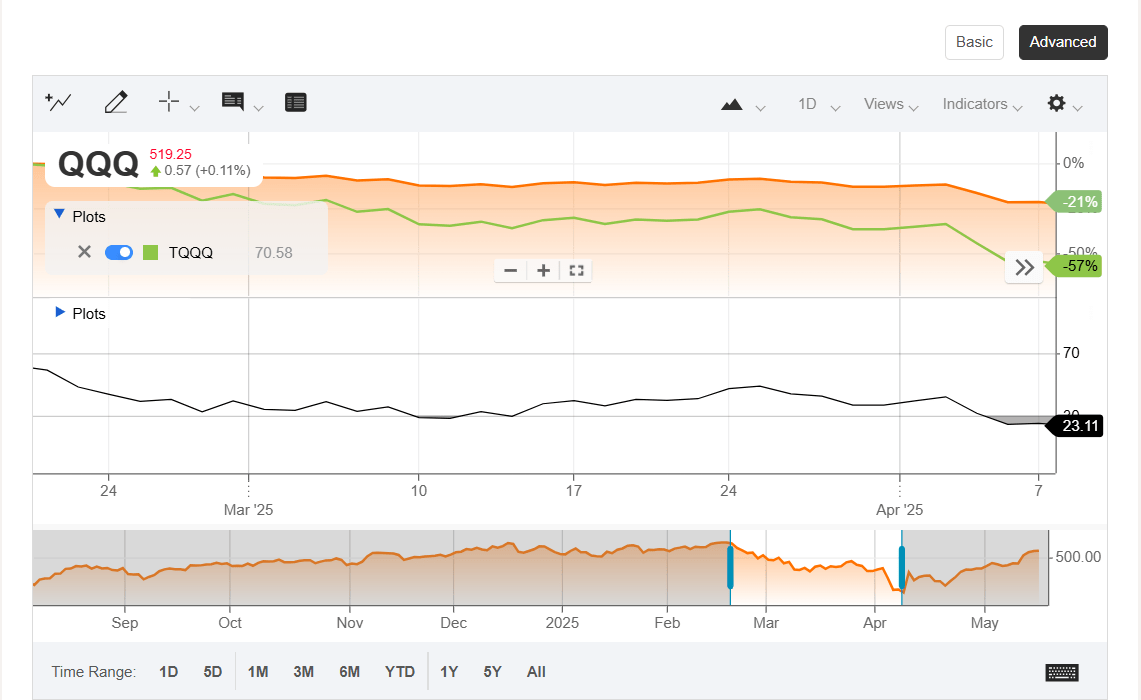
Task: Click the annotation comment icon
Action: (233, 102)
